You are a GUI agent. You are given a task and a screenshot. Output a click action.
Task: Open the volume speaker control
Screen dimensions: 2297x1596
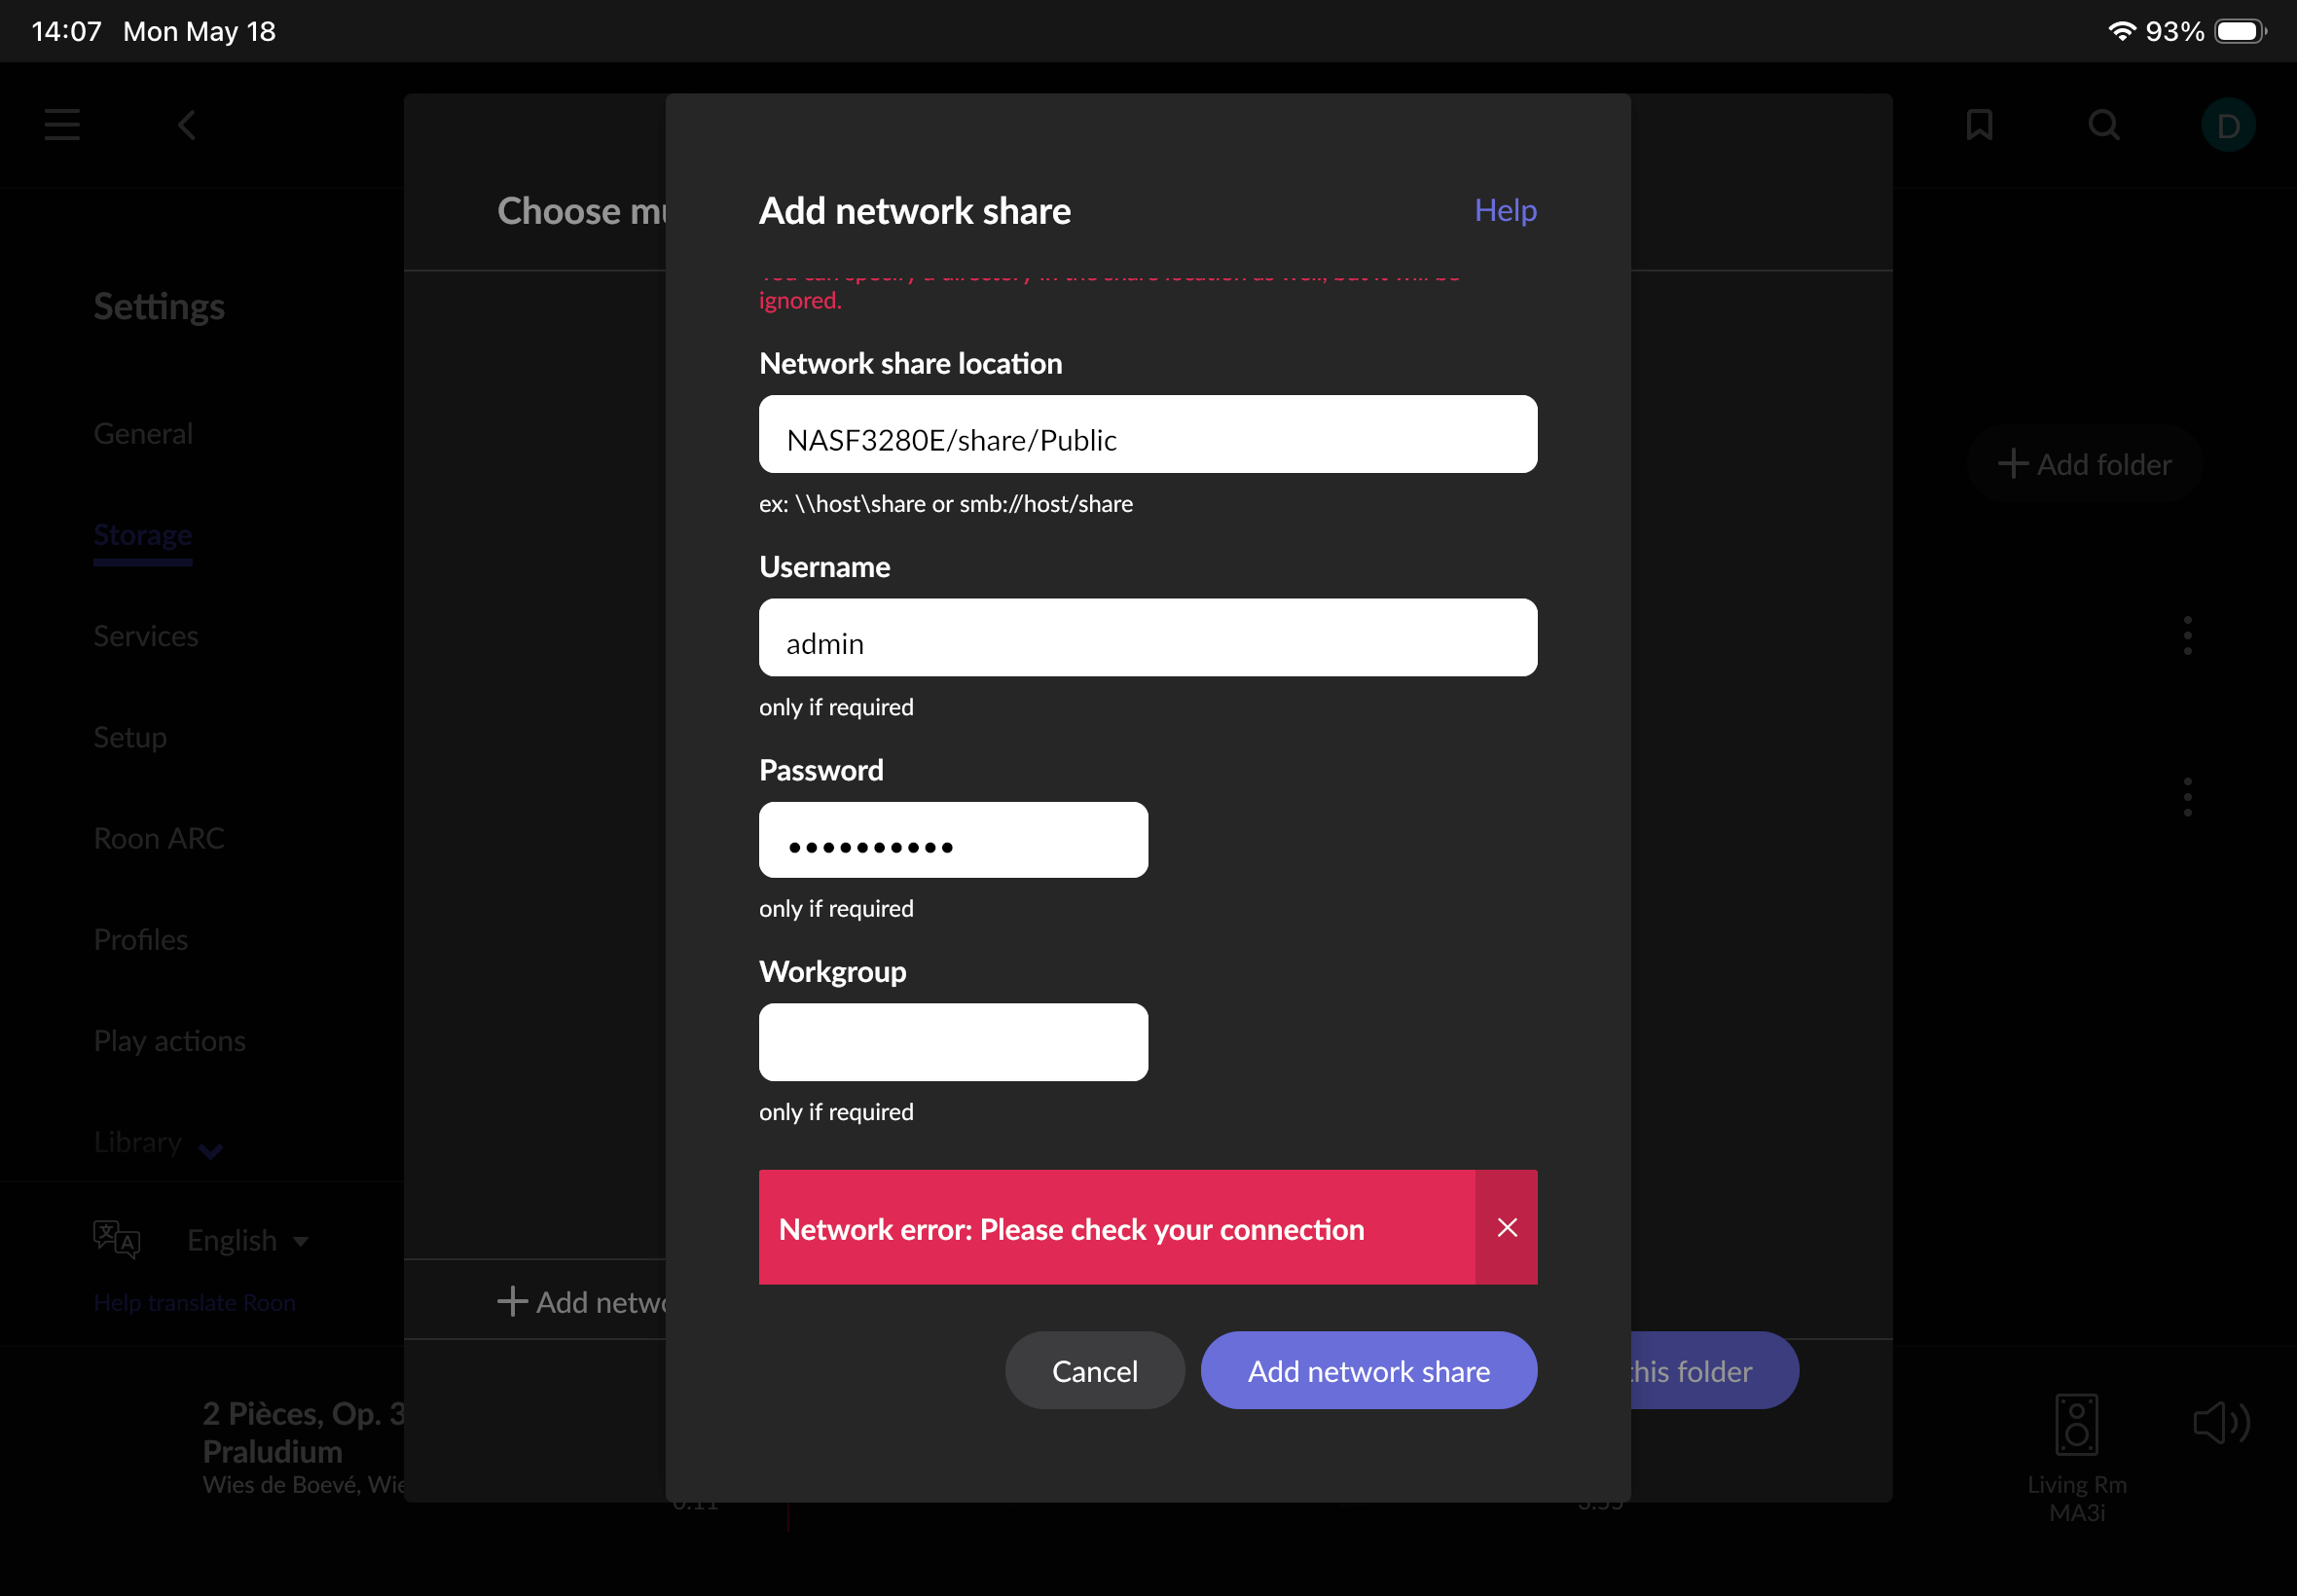[2220, 1422]
